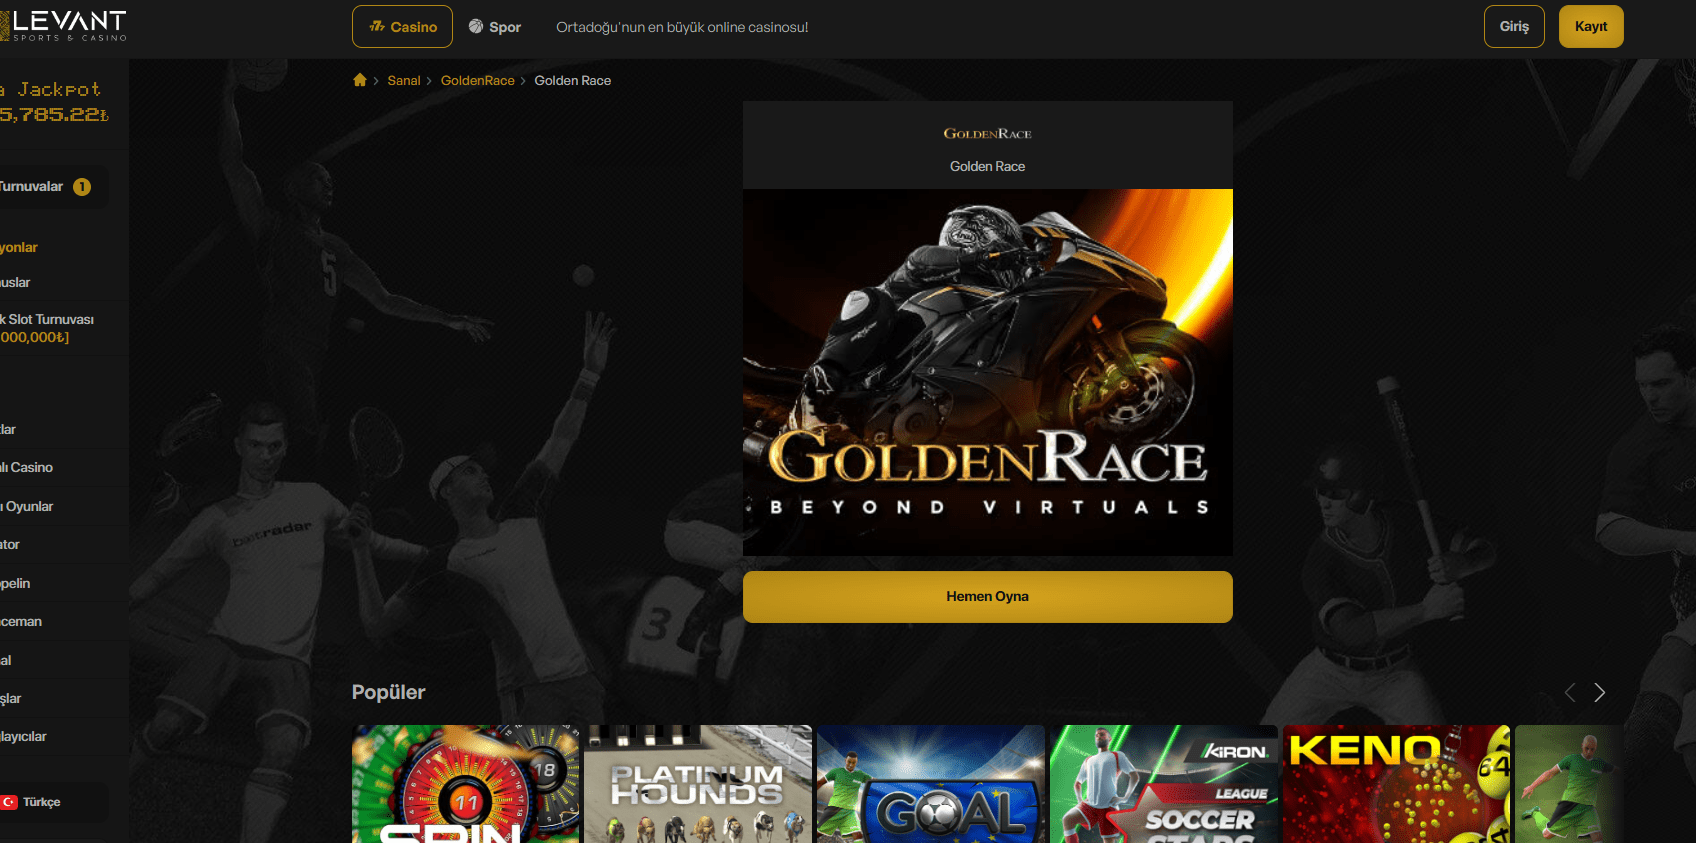Click the Spor tab ball icon
Image resolution: width=1696 pixels, height=843 pixels.
[476, 27]
